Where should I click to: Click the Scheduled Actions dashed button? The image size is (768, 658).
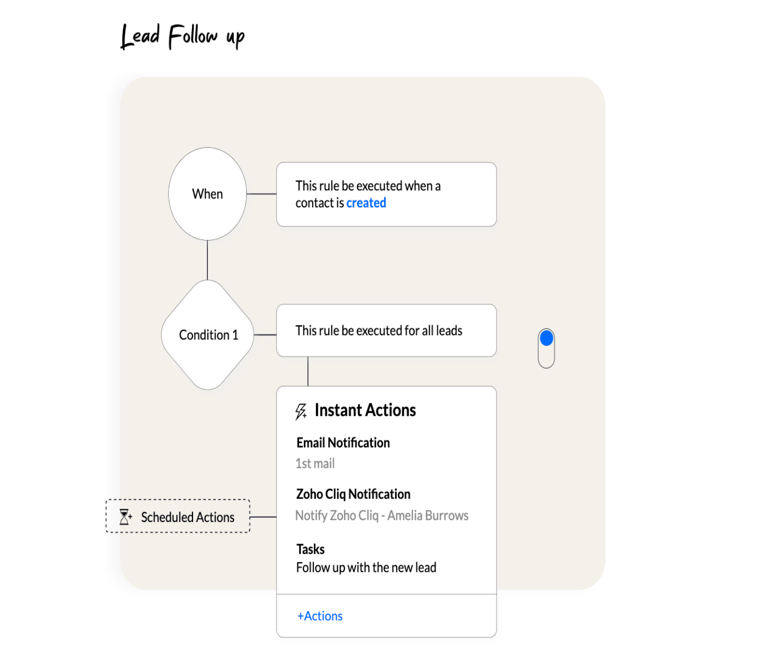[x=178, y=517]
